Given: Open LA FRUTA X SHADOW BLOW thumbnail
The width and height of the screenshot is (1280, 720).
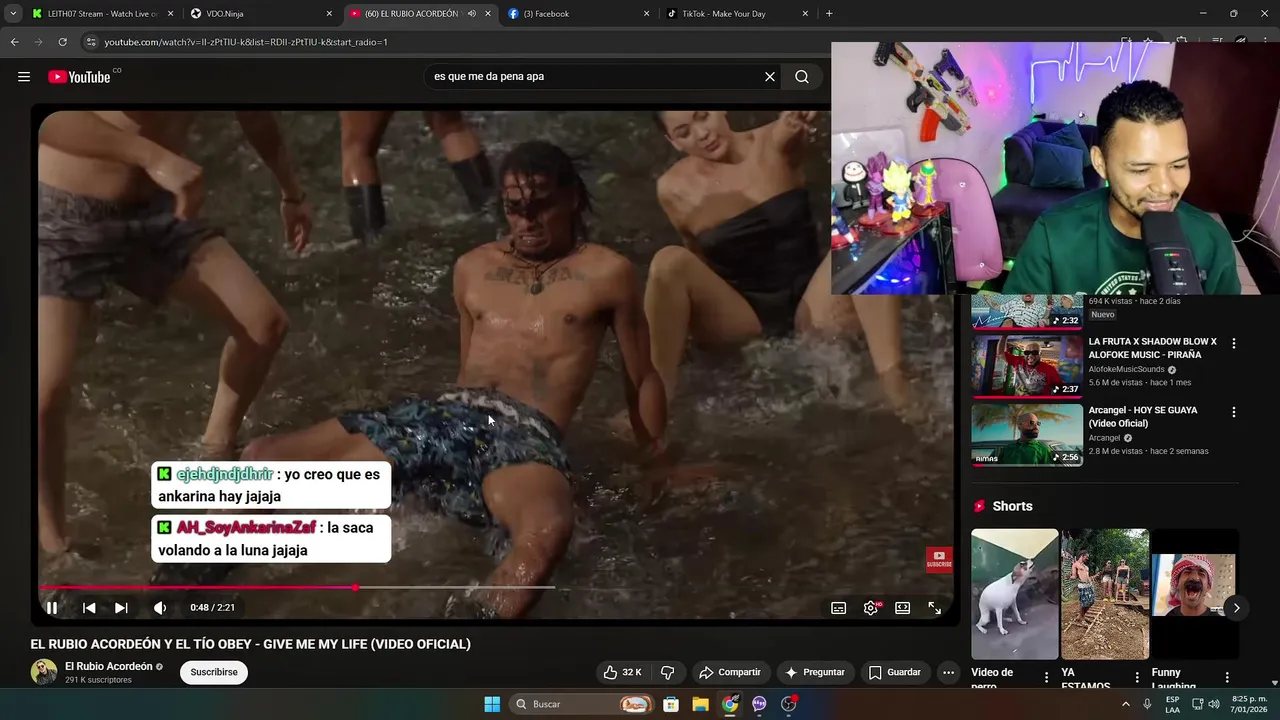Looking at the screenshot, I should (x=1027, y=365).
